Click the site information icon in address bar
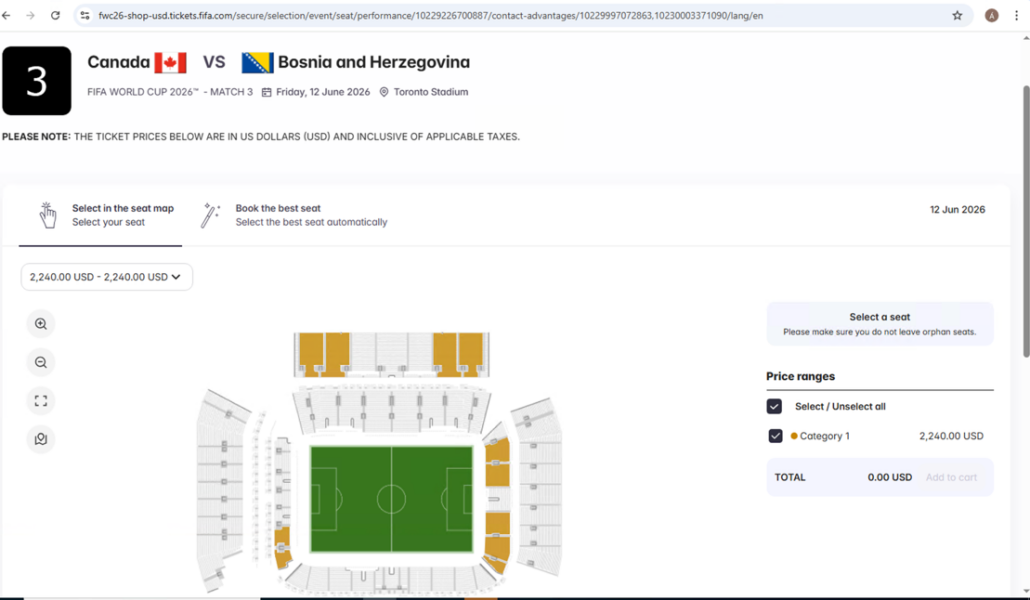 pyautogui.click(x=85, y=15)
